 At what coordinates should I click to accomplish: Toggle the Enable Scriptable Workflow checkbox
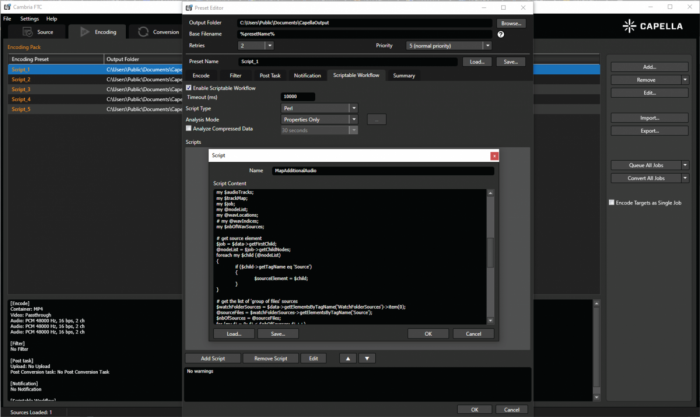point(188,88)
